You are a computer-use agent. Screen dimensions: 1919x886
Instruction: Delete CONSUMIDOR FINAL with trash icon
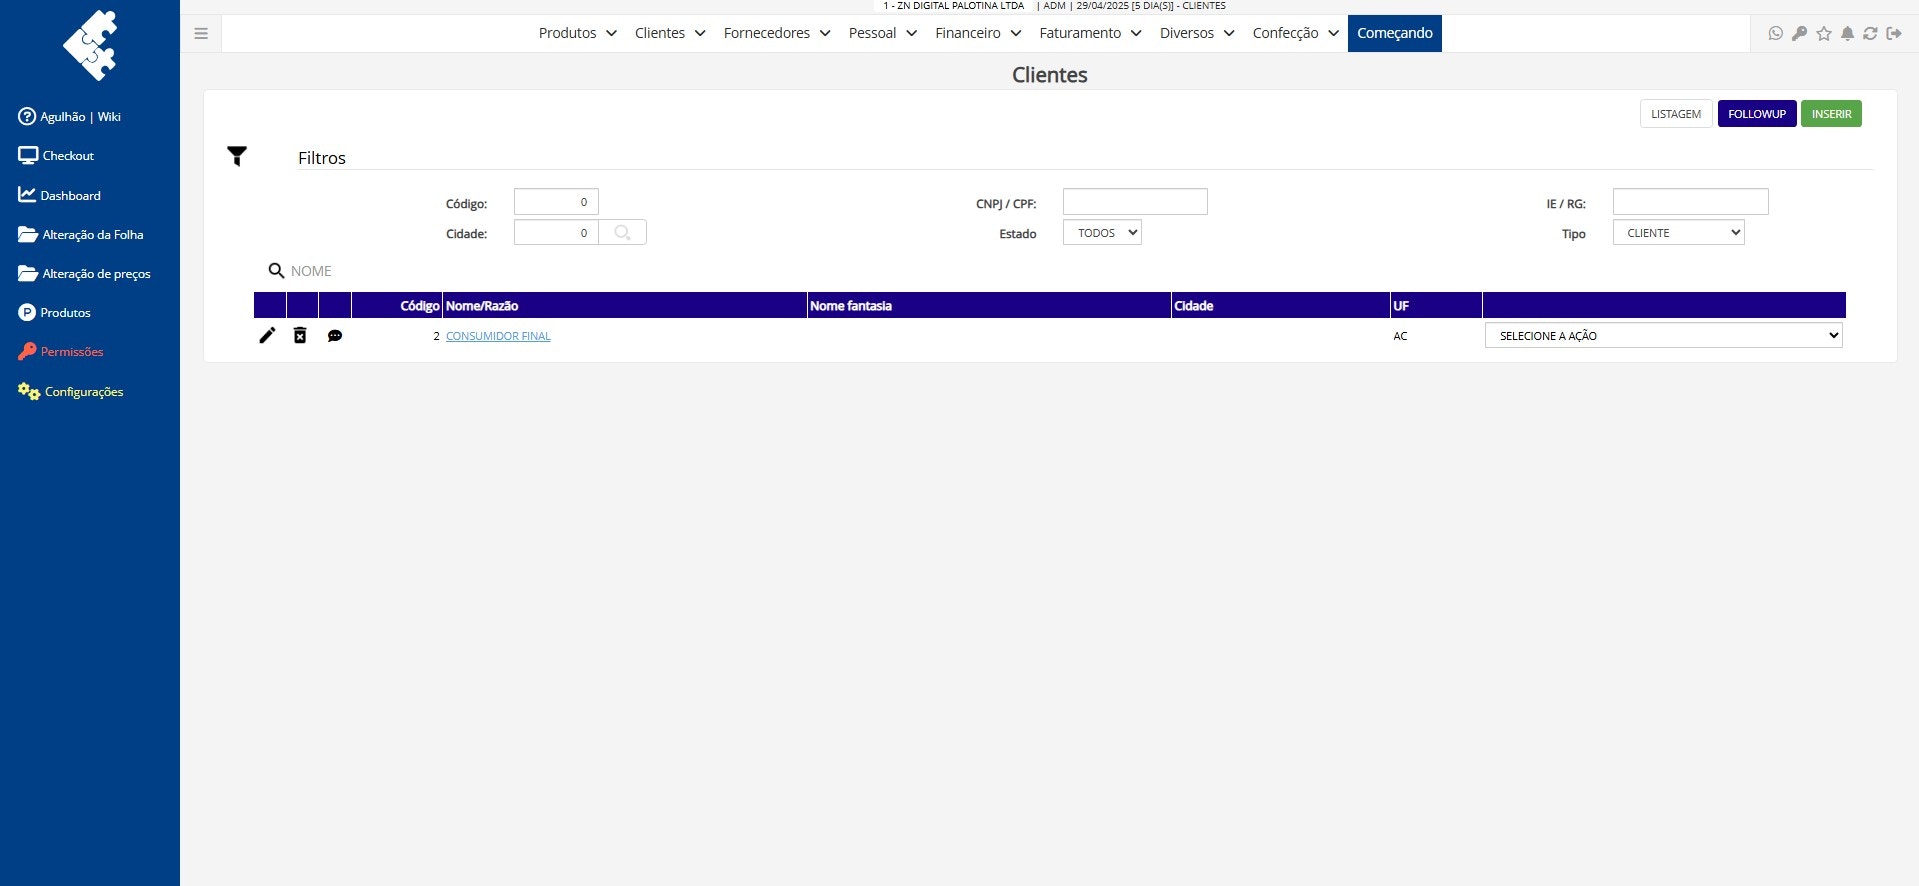tap(300, 335)
